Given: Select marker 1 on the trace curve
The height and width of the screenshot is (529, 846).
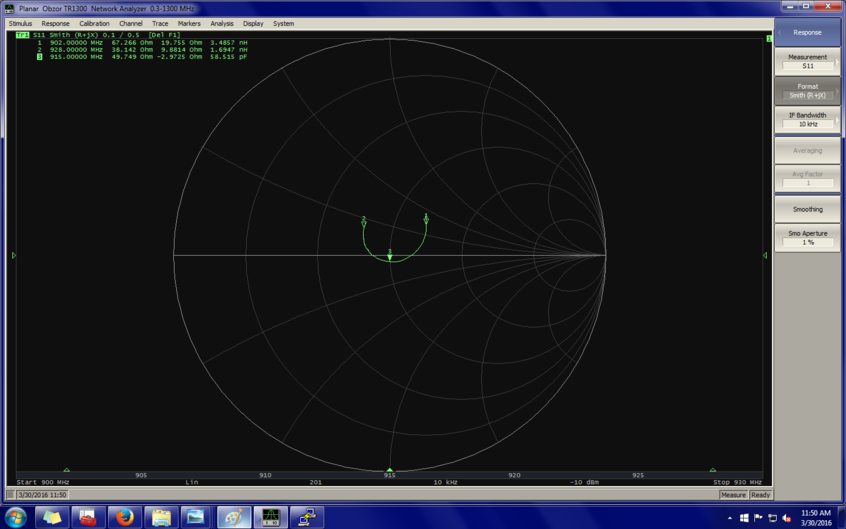Looking at the screenshot, I should tap(426, 219).
